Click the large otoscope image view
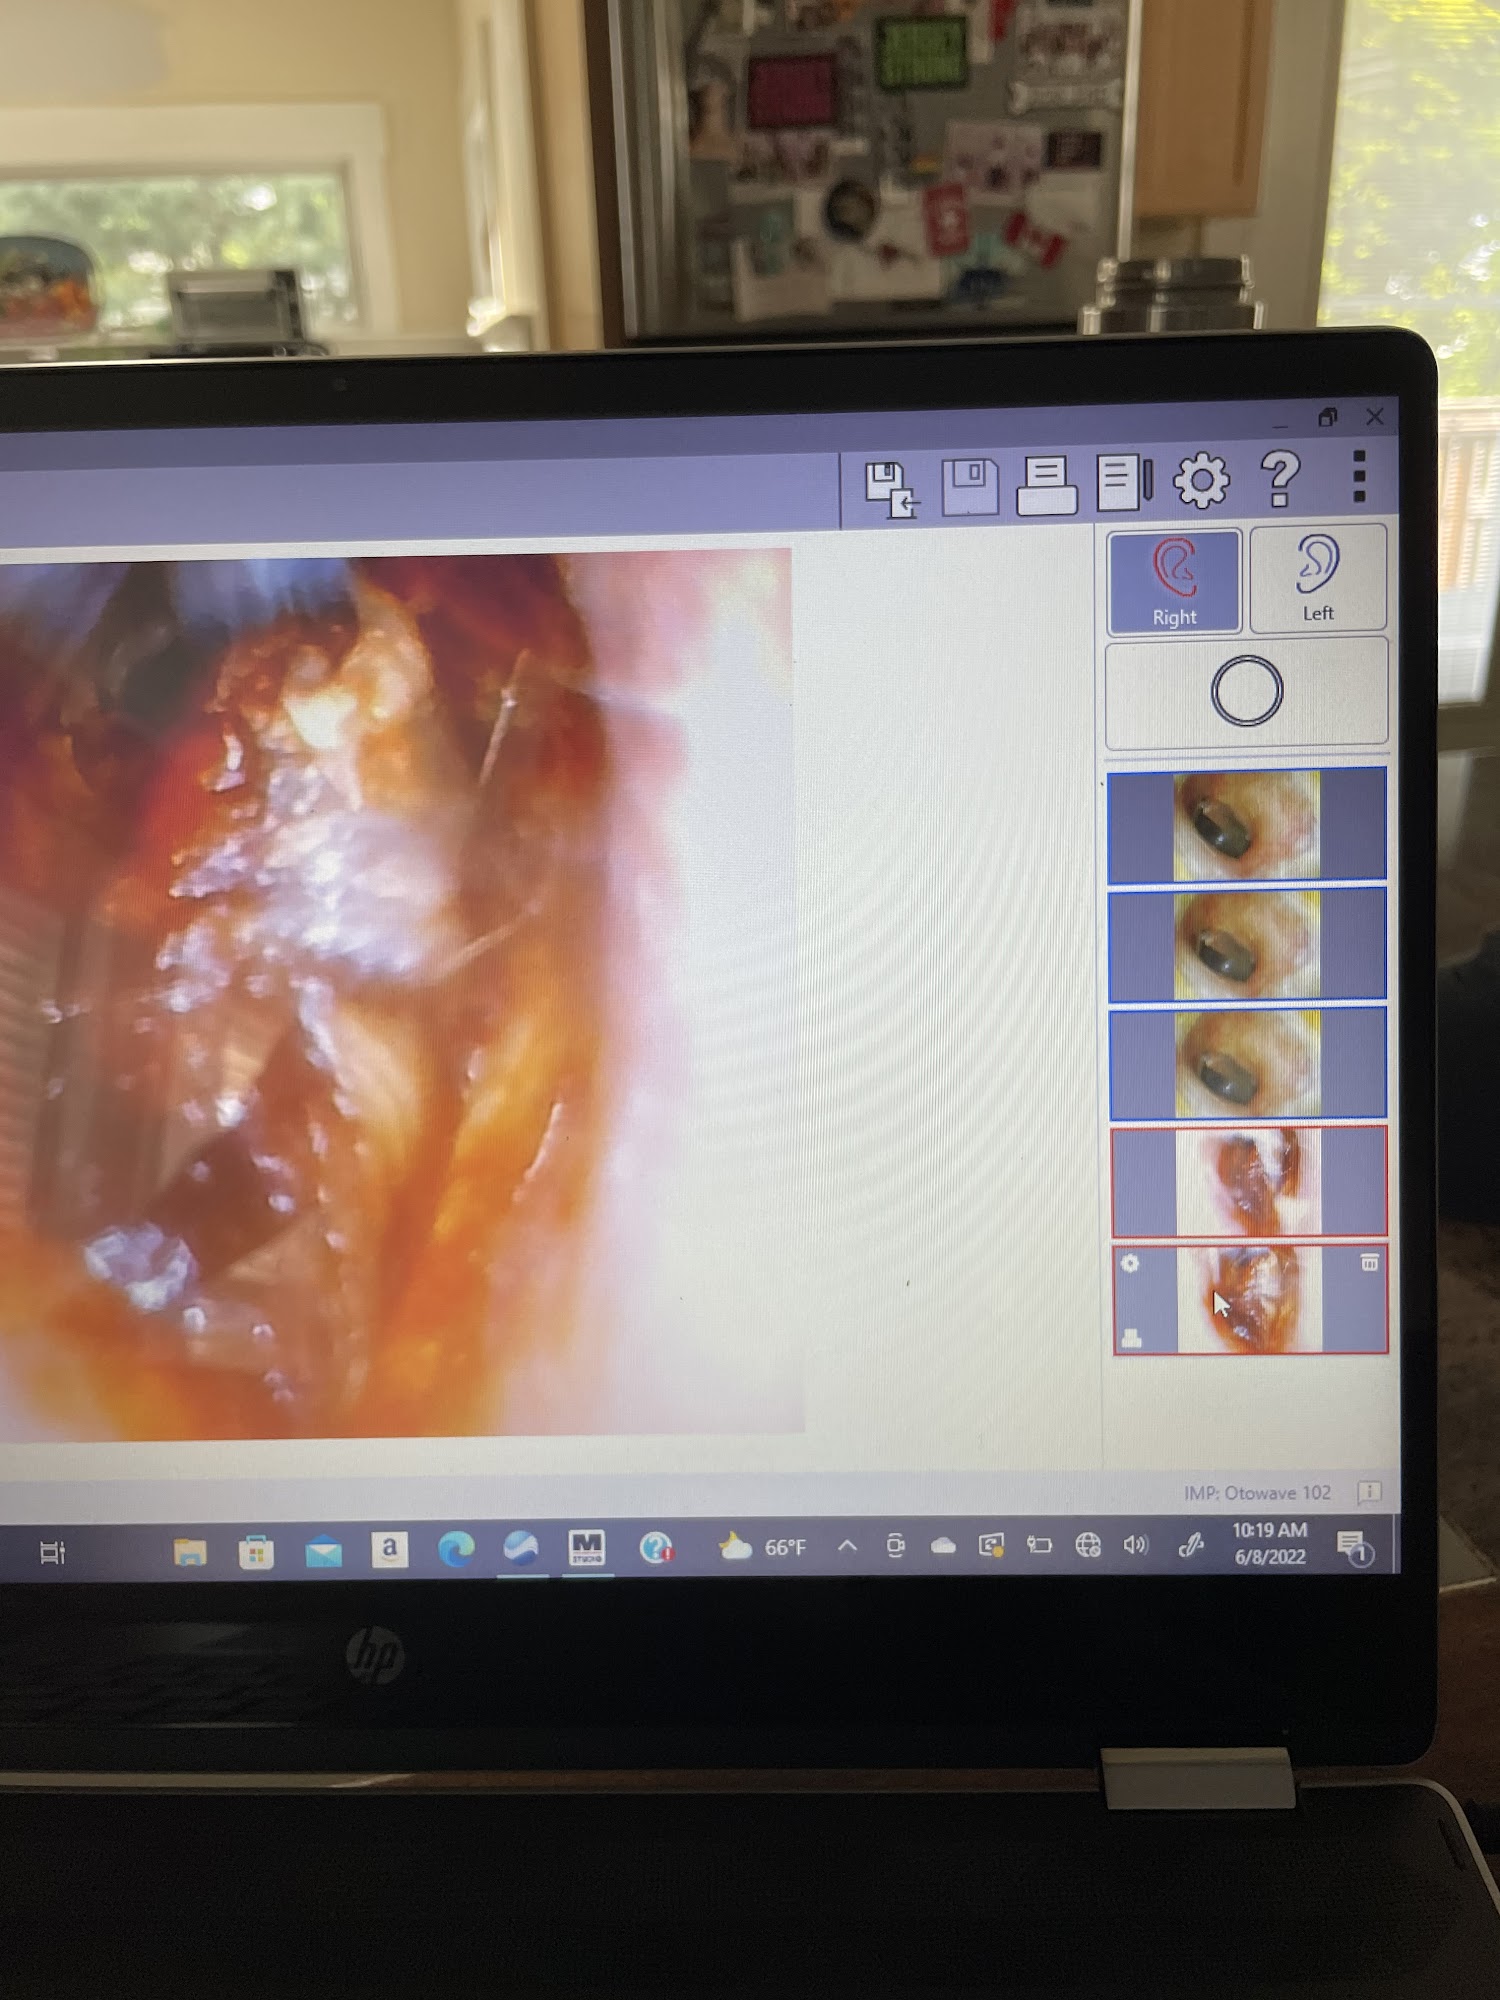 pyautogui.click(x=400, y=995)
